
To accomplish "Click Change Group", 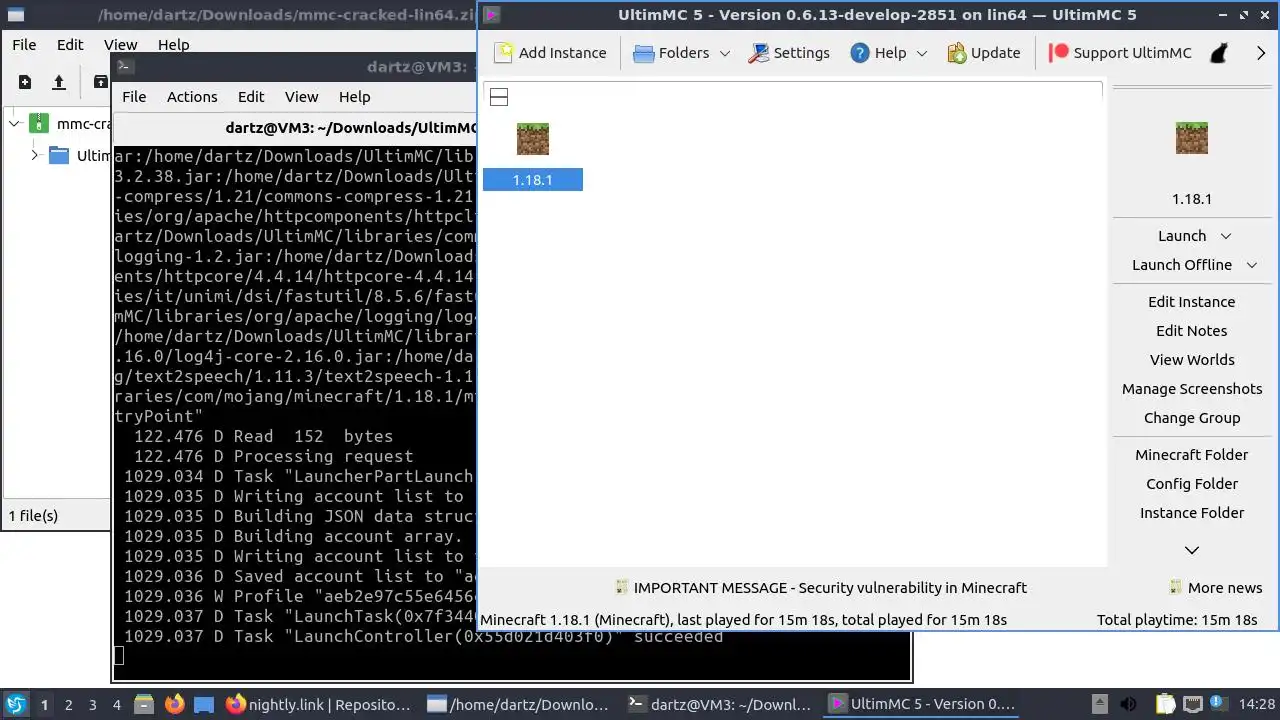I will click(1192, 418).
